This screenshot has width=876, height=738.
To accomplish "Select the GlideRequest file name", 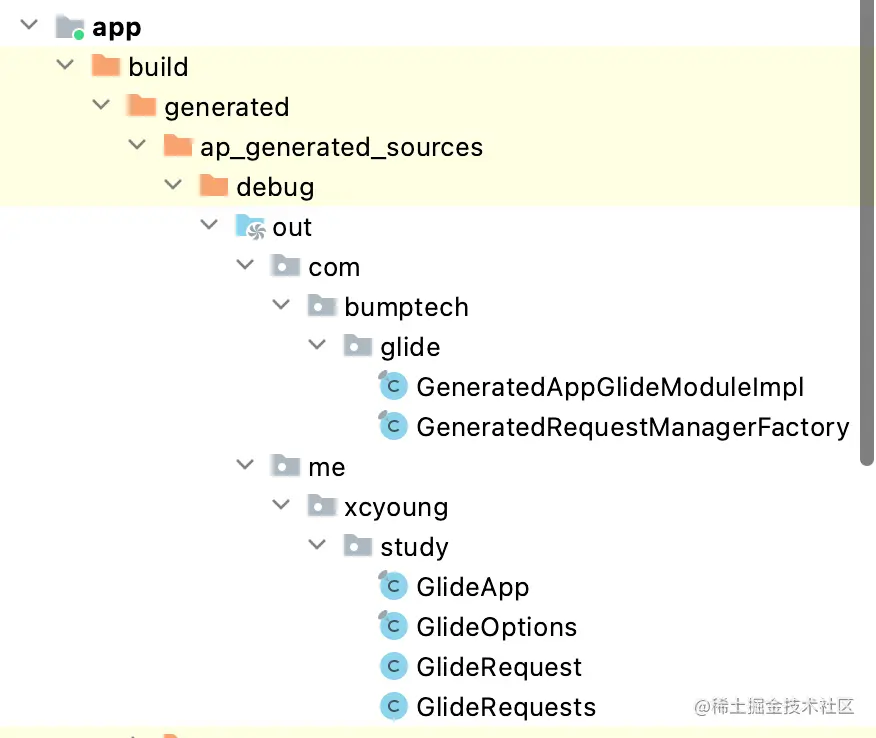I will [x=499, y=668].
